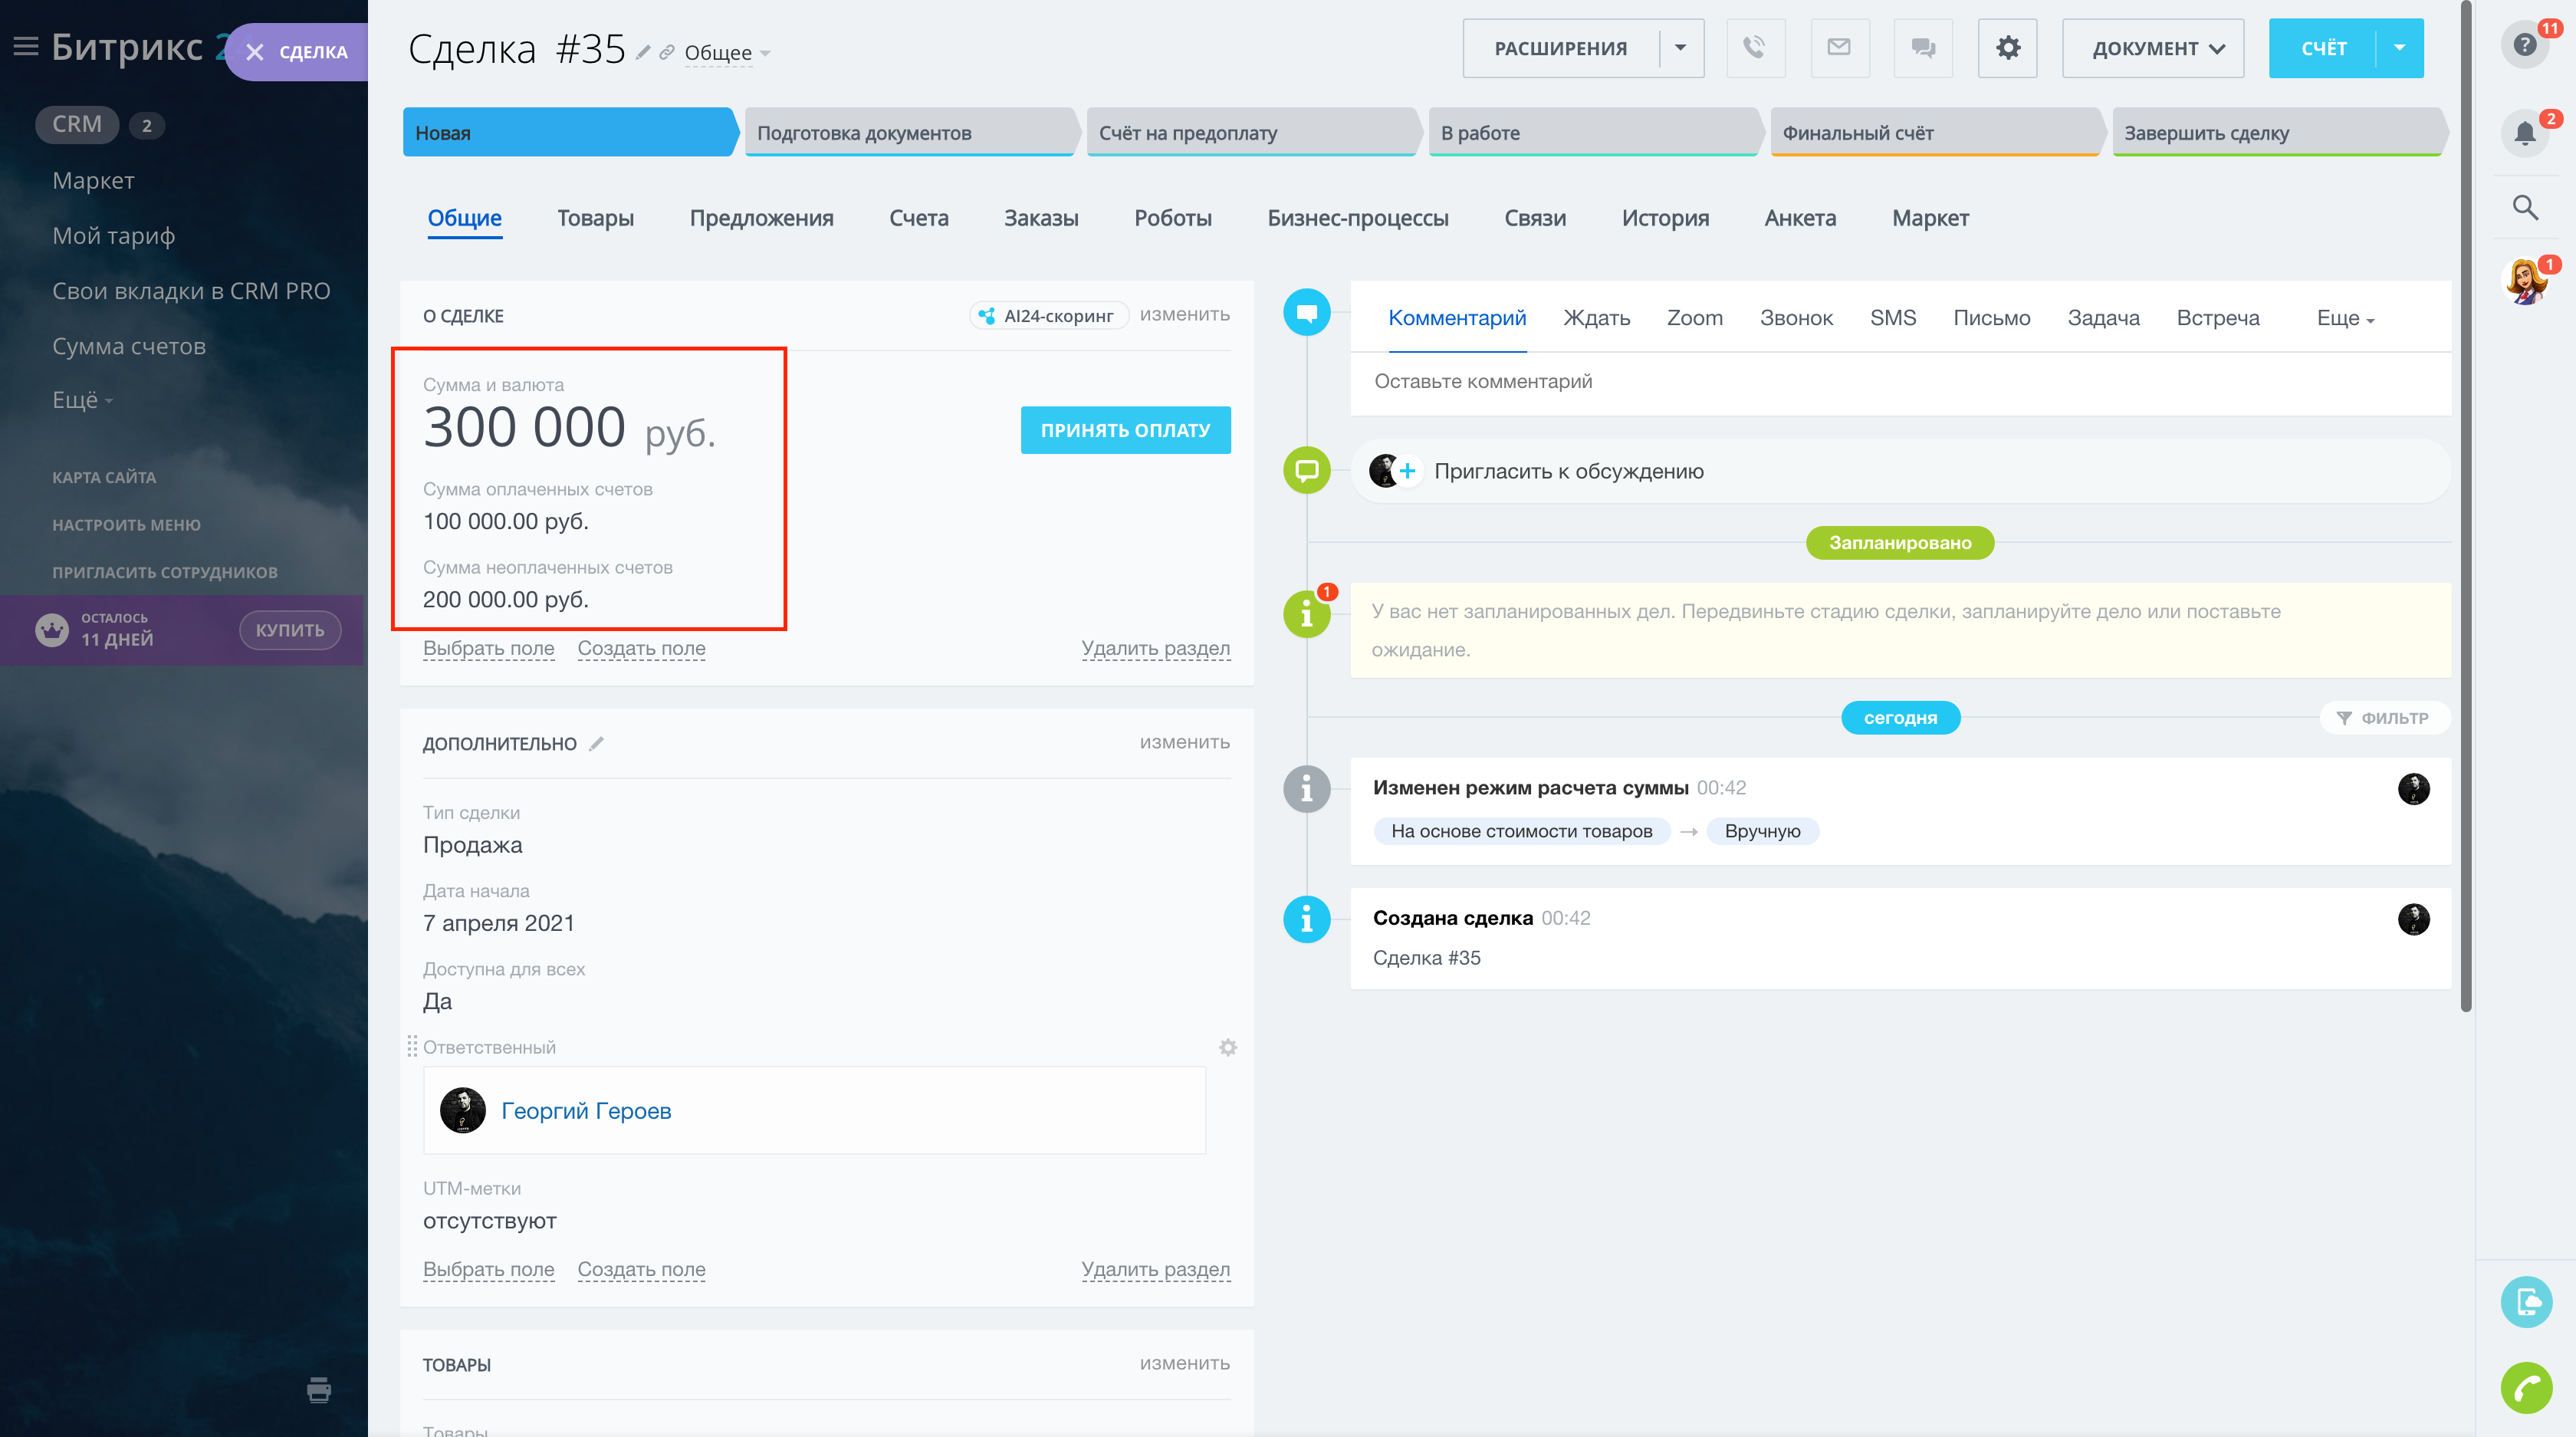This screenshot has height=1437, width=2576.
Task: Open Георгий Героев profile link
Action: coord(586,1110)
